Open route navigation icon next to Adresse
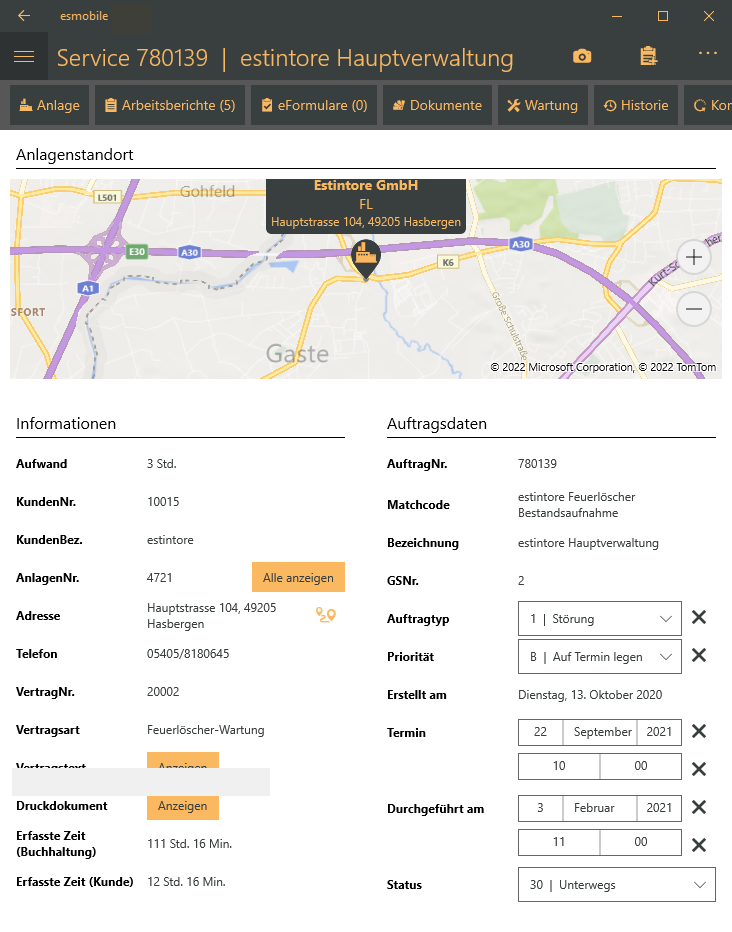This screenshot has height=932, width=732. point(326,615)
